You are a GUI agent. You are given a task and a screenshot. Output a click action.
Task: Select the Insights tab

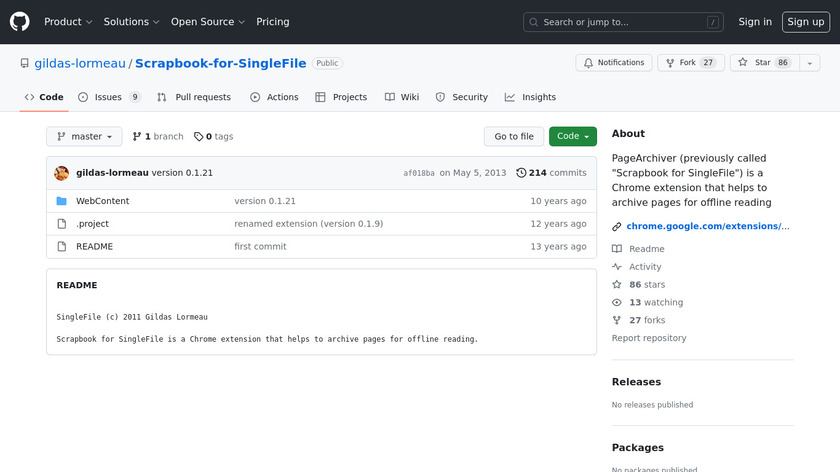[530, 97]
